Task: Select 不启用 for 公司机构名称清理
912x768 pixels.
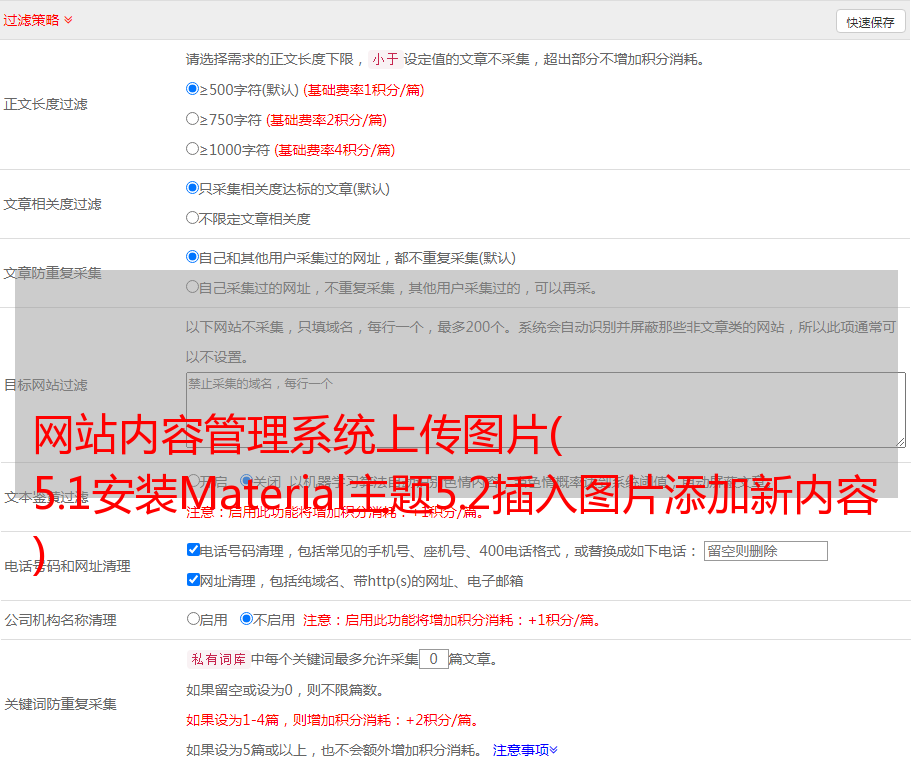Action: (x=247, y=618)
